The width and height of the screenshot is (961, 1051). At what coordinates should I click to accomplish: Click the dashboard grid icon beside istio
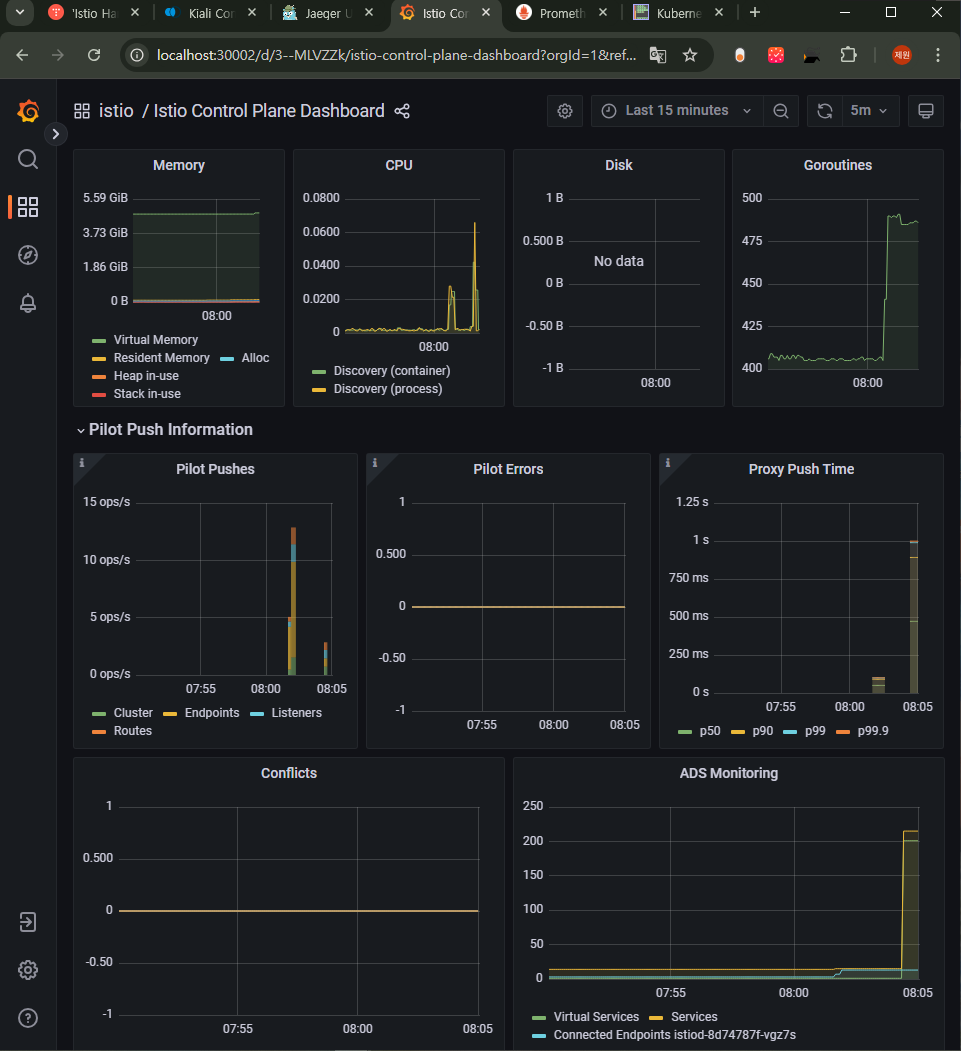[x=82, y=111]
